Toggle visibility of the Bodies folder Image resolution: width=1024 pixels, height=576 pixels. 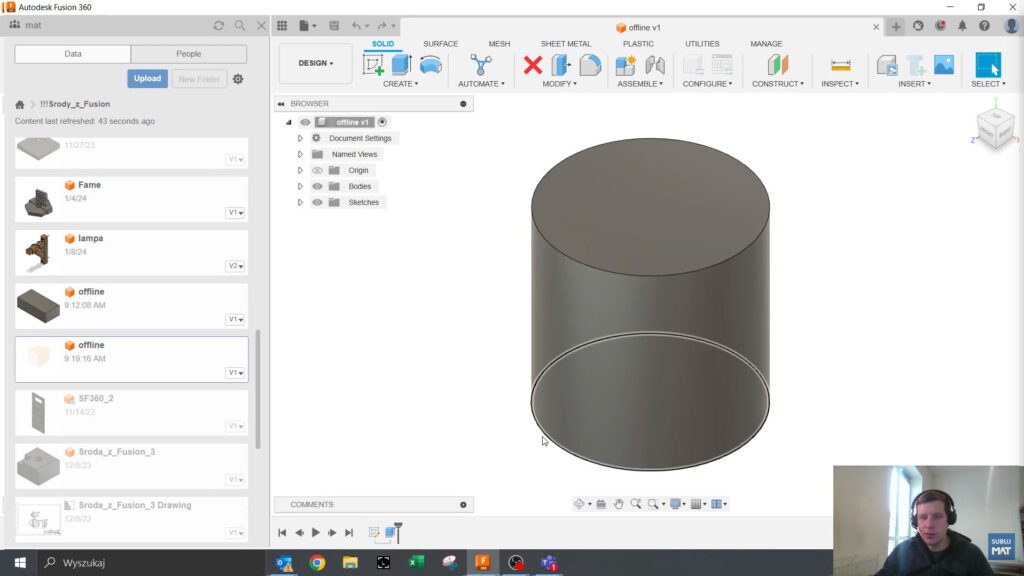point(317,185)
